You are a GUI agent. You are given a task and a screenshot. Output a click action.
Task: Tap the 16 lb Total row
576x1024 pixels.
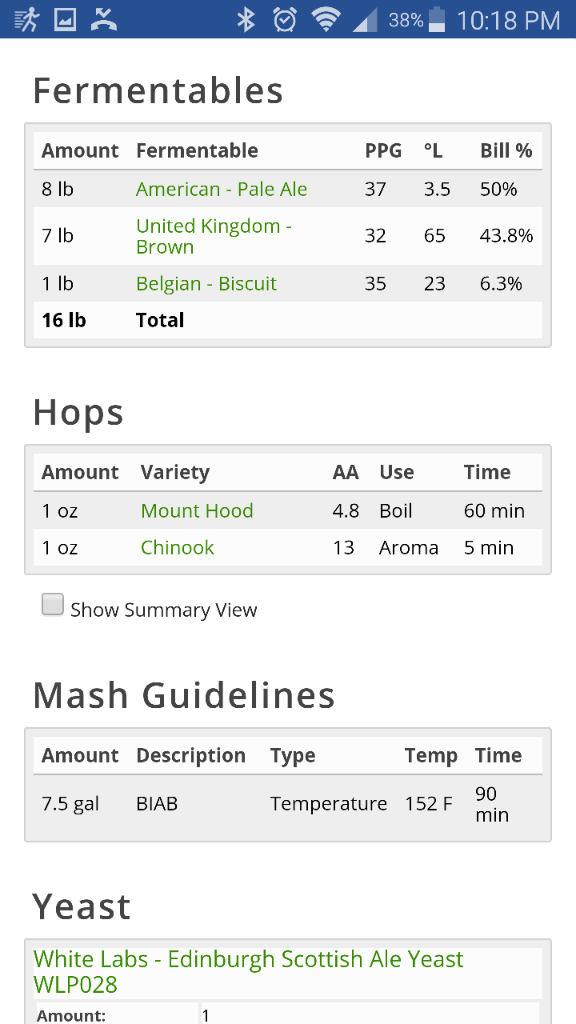click(x=288, y=320)
